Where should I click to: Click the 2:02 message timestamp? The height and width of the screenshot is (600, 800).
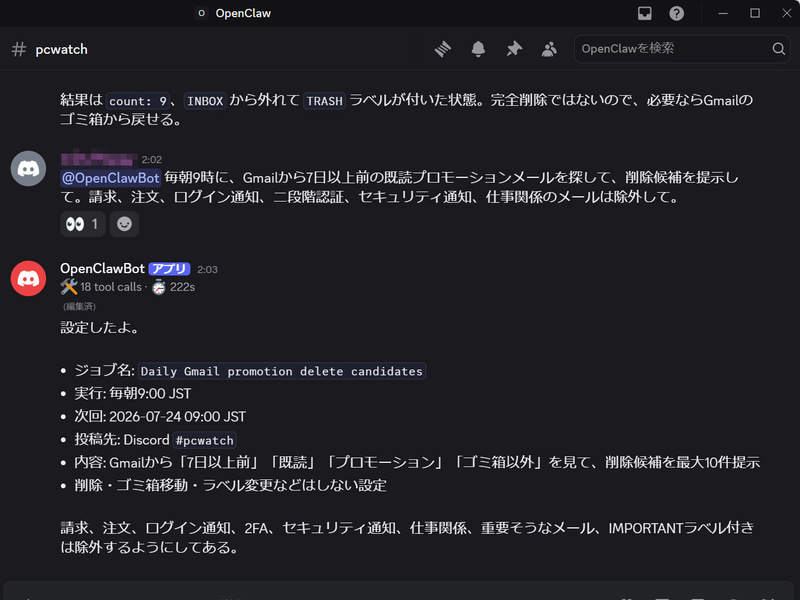152,160
